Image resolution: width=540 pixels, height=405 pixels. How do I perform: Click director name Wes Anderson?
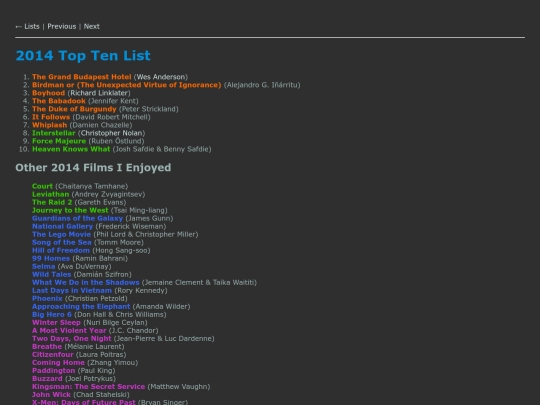coord(161,77)
